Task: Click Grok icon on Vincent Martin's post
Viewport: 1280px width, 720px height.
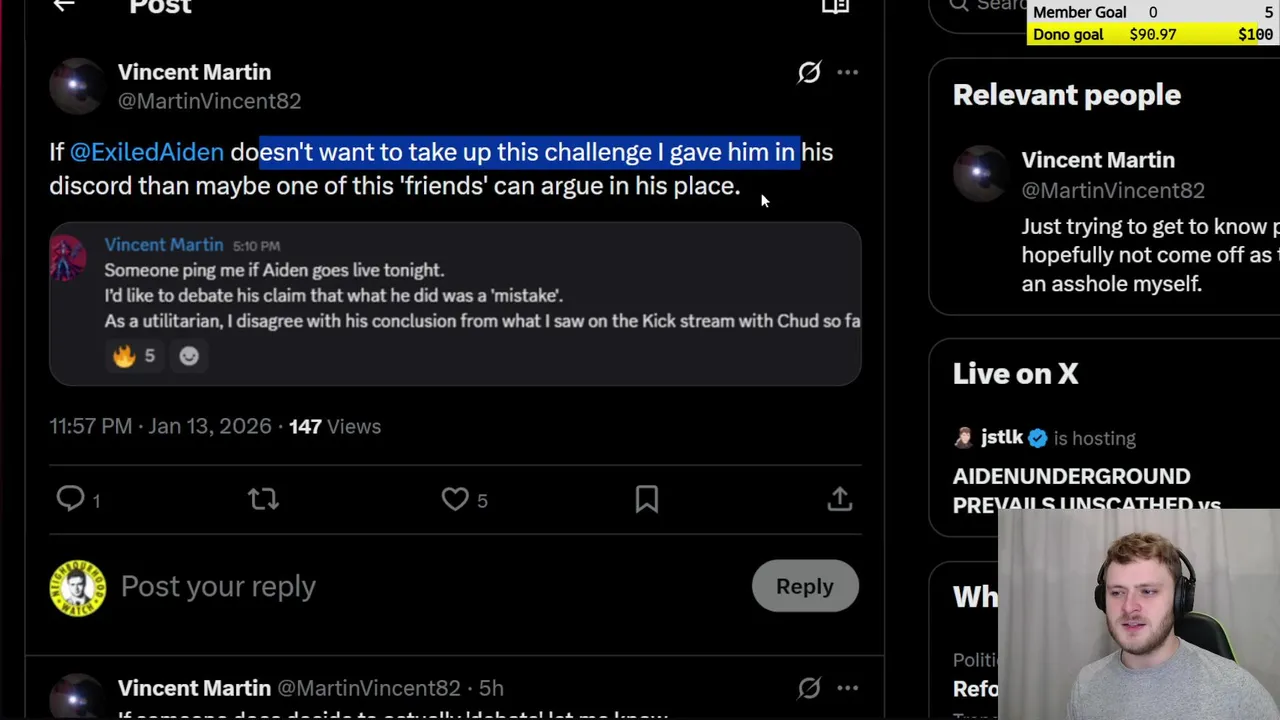Action: 809,72
